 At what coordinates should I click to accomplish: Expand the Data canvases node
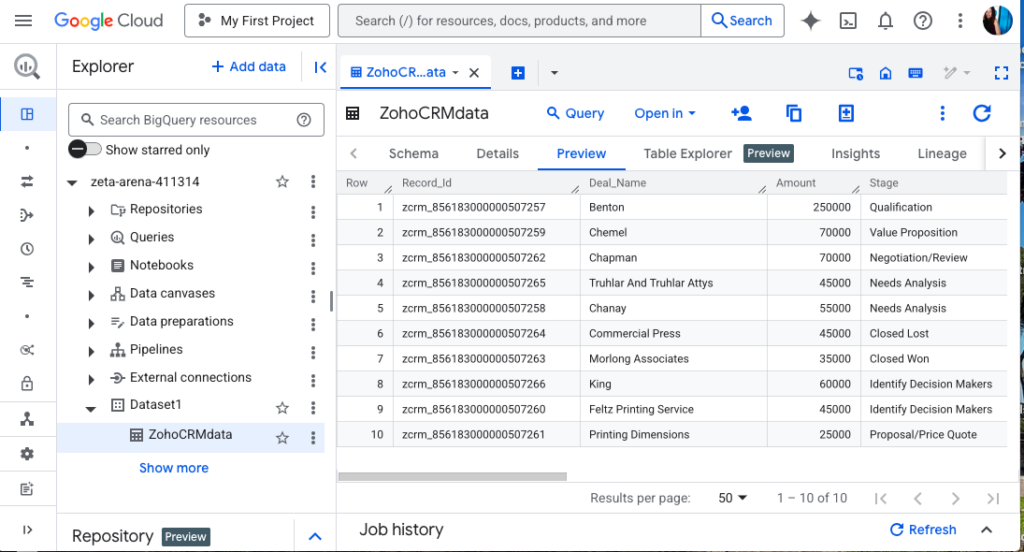(91, 295)
